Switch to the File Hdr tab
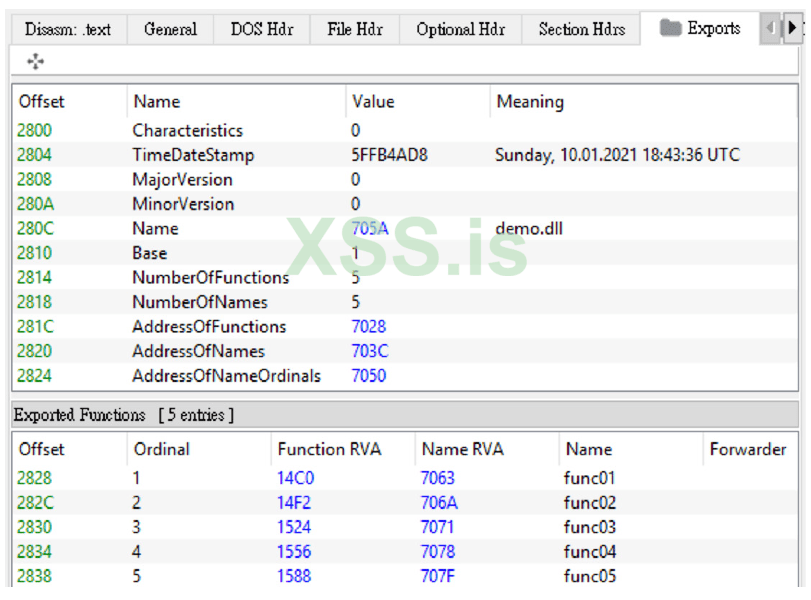Screen dimensions: 811x600 coord(355,29)
